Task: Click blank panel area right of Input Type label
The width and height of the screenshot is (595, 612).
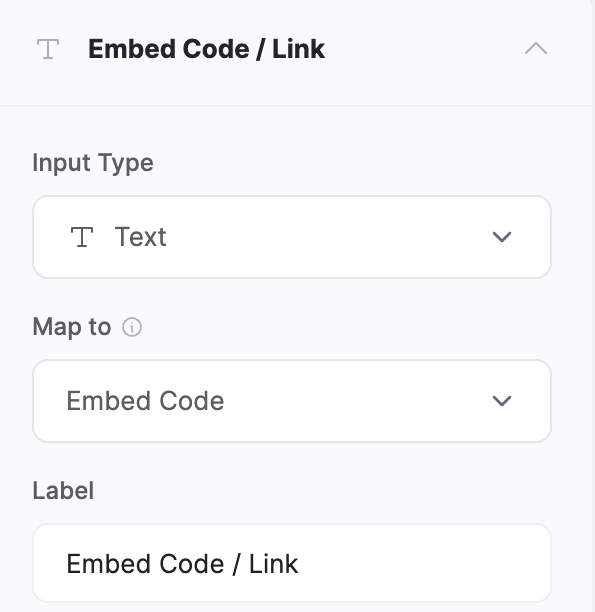Action: point(351,163)
